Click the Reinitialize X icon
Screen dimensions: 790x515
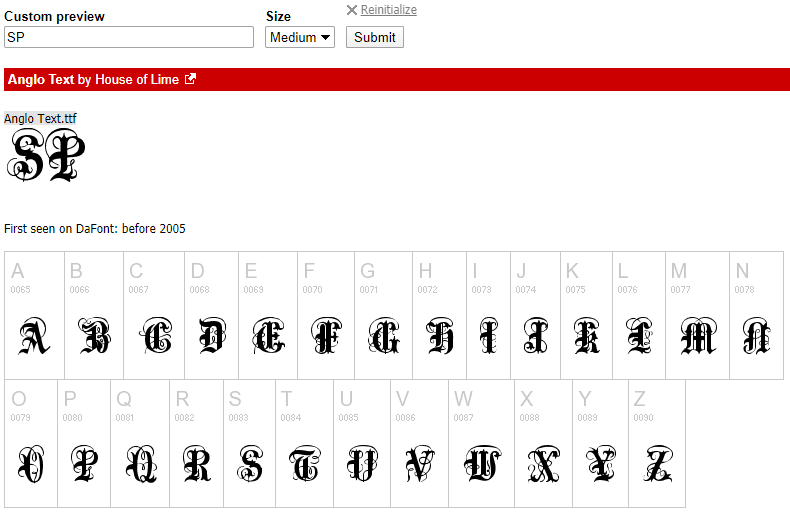pyautogui.click(x=352, y=10)
